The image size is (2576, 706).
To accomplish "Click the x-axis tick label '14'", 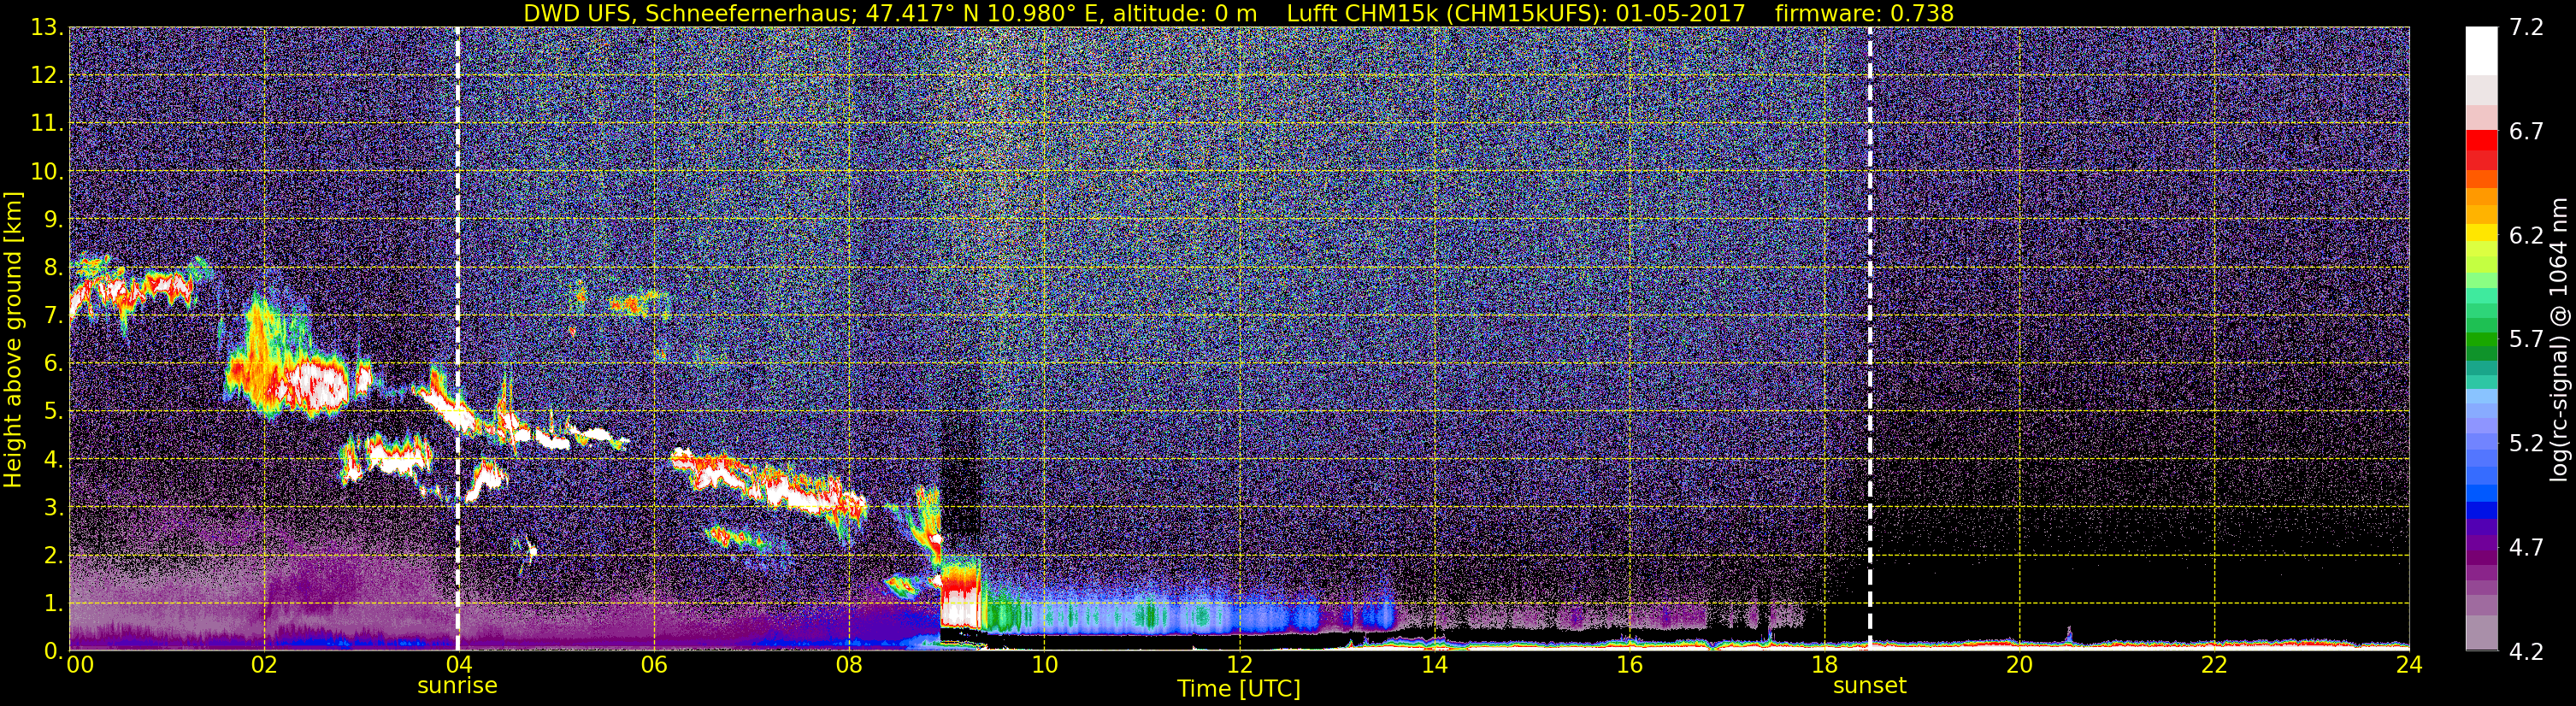I will (1434, 665).
